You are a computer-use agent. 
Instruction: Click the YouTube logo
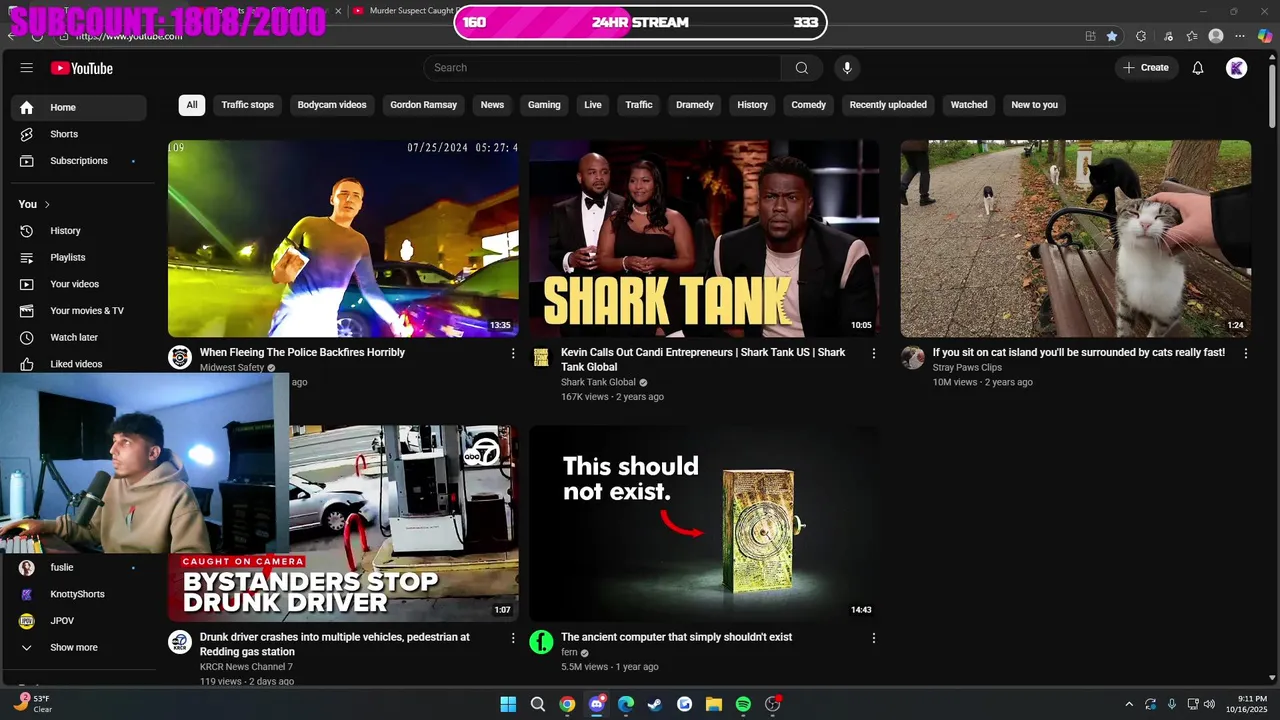click(x=82, y=68)
